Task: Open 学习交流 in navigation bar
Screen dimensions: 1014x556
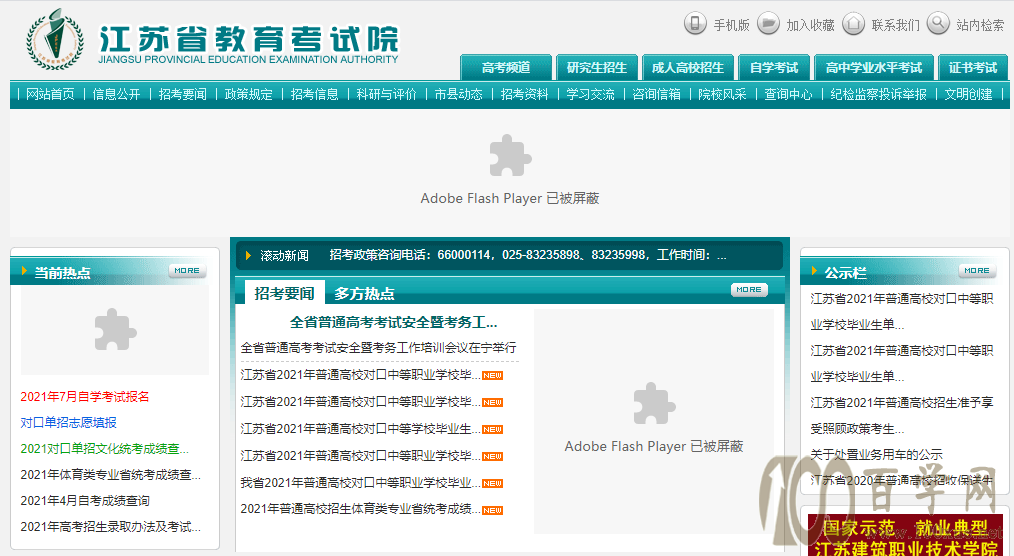Action: click(x=590, y=94)
